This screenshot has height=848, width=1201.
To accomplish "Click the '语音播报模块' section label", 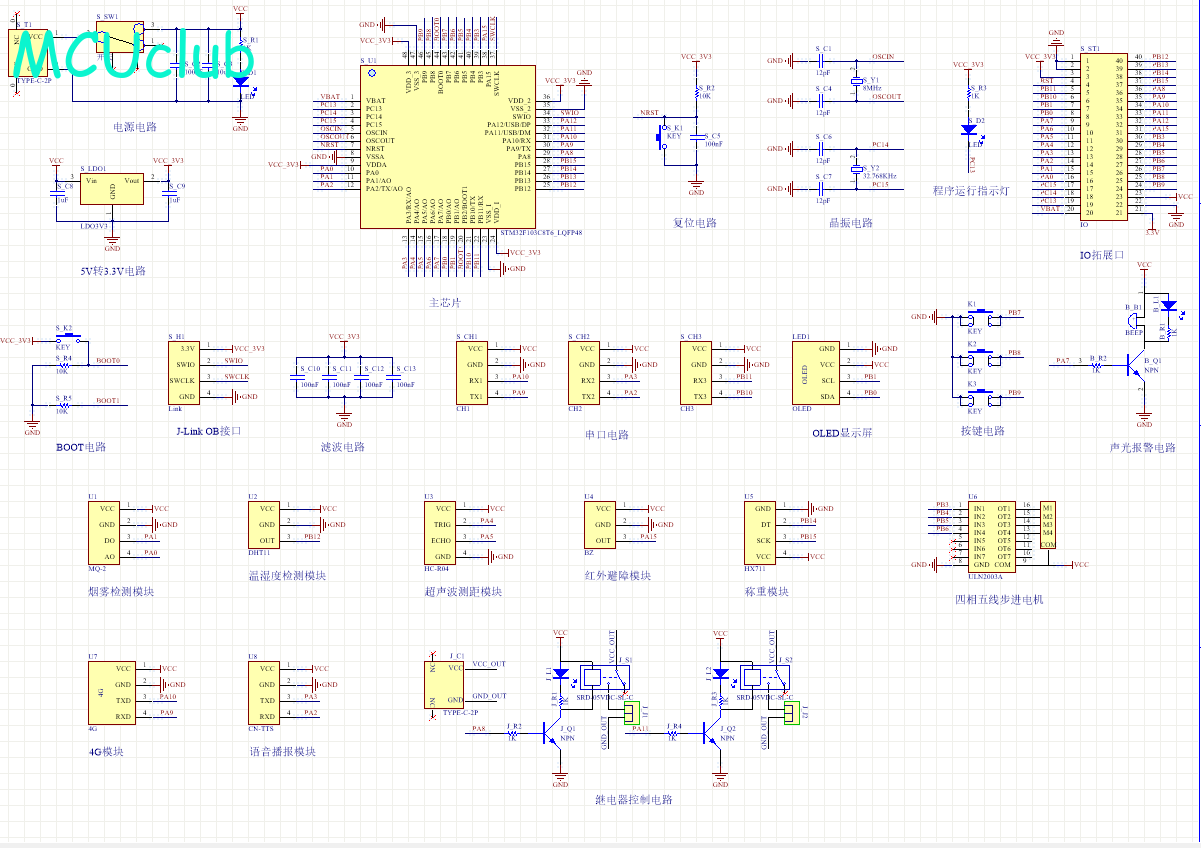I will (x=282, y=751).
